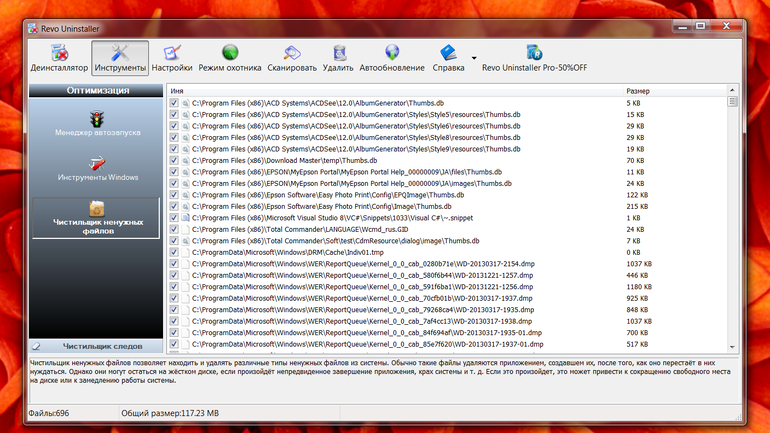Open Автообновление auto-update
The height and width of the screenshot is (433, 770).
click(392, 58)
